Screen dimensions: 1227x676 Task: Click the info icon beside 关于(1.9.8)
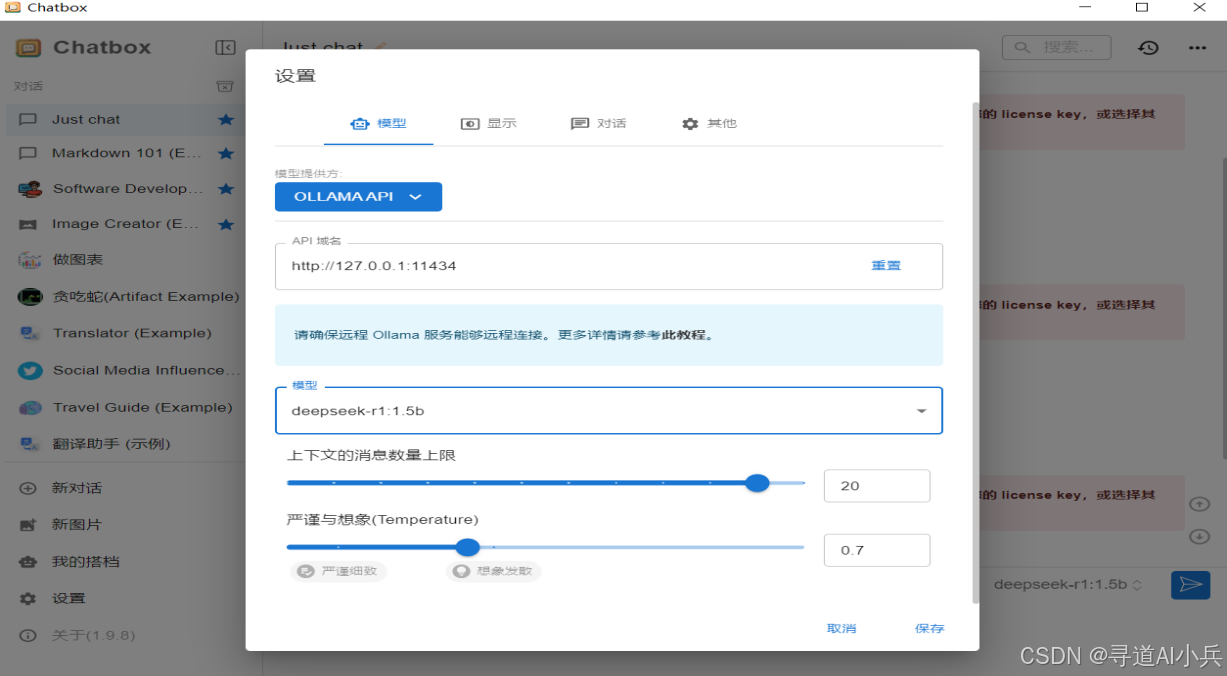tap(29, 635)
